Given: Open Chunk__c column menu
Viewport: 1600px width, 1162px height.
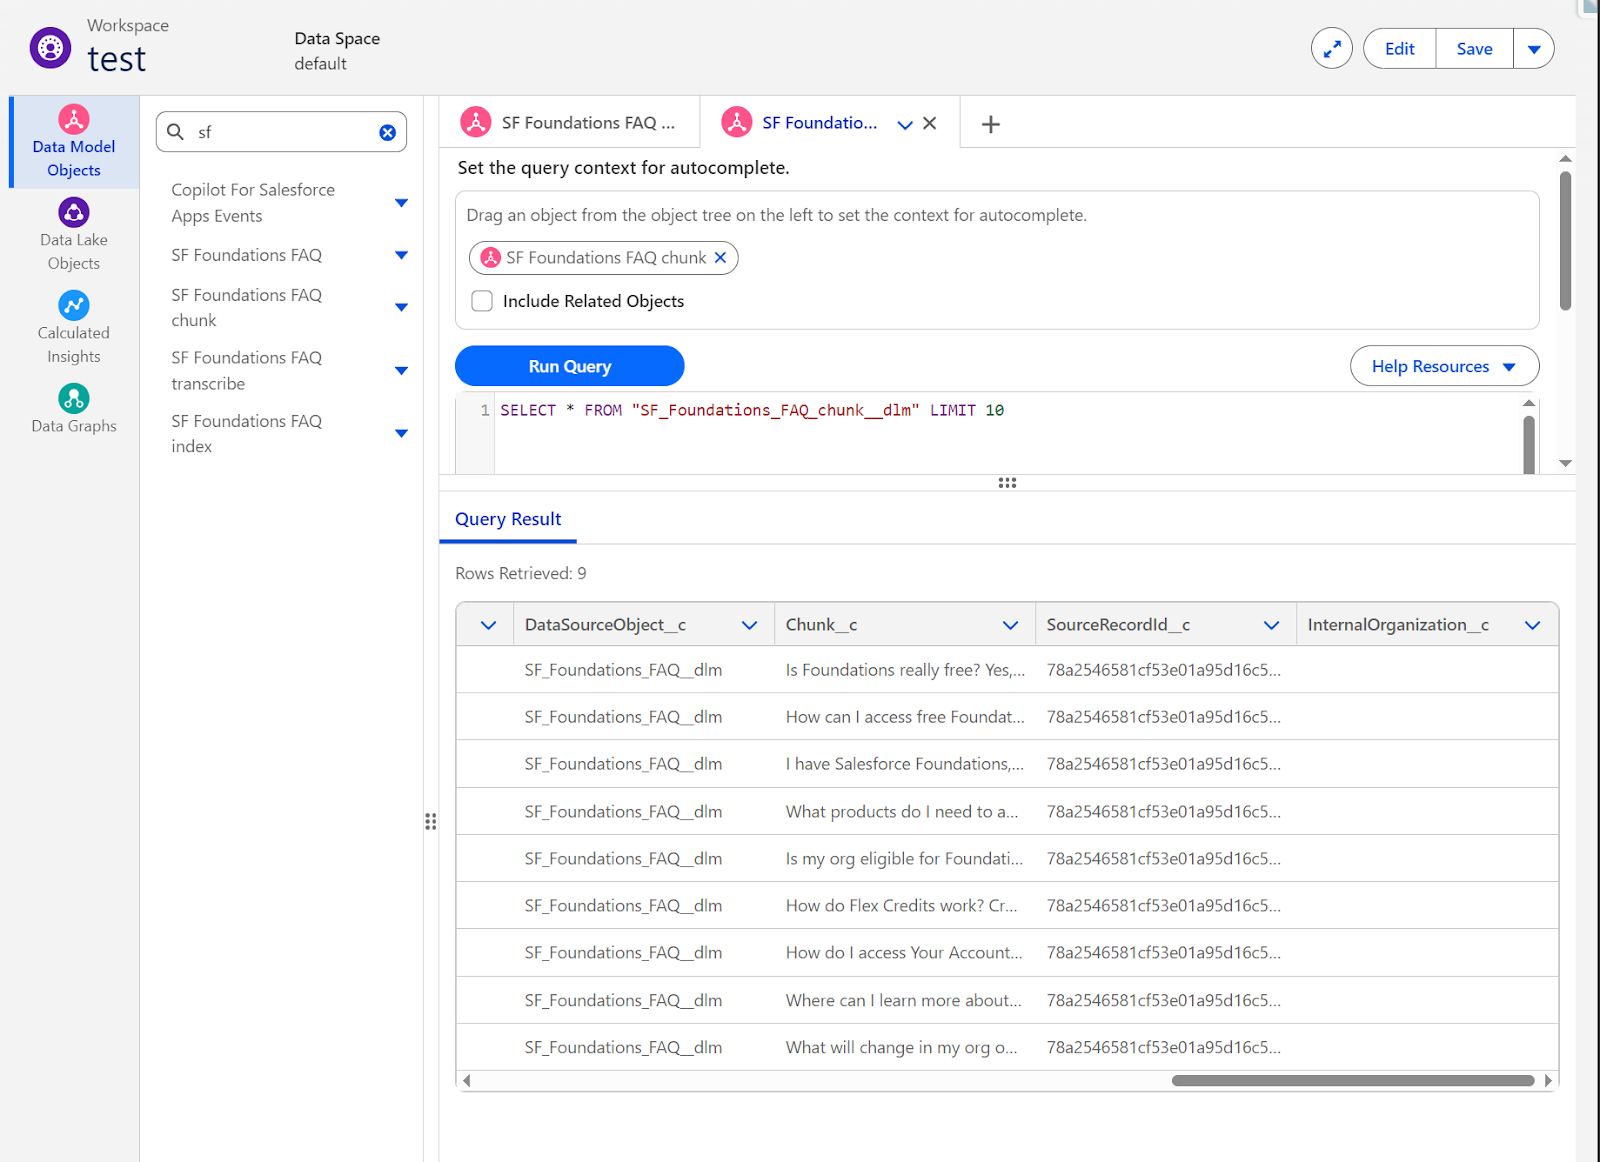Looking at the screenshot, I should (x=1010, y=625).
